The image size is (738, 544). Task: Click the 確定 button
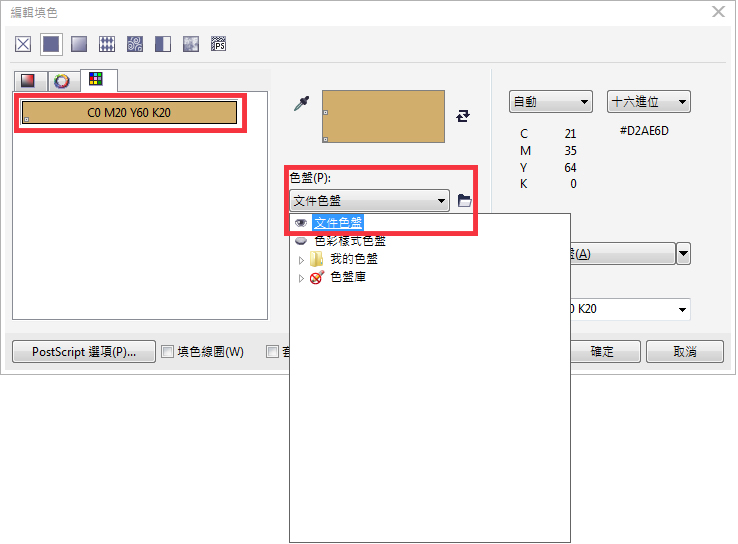point(602,352)
